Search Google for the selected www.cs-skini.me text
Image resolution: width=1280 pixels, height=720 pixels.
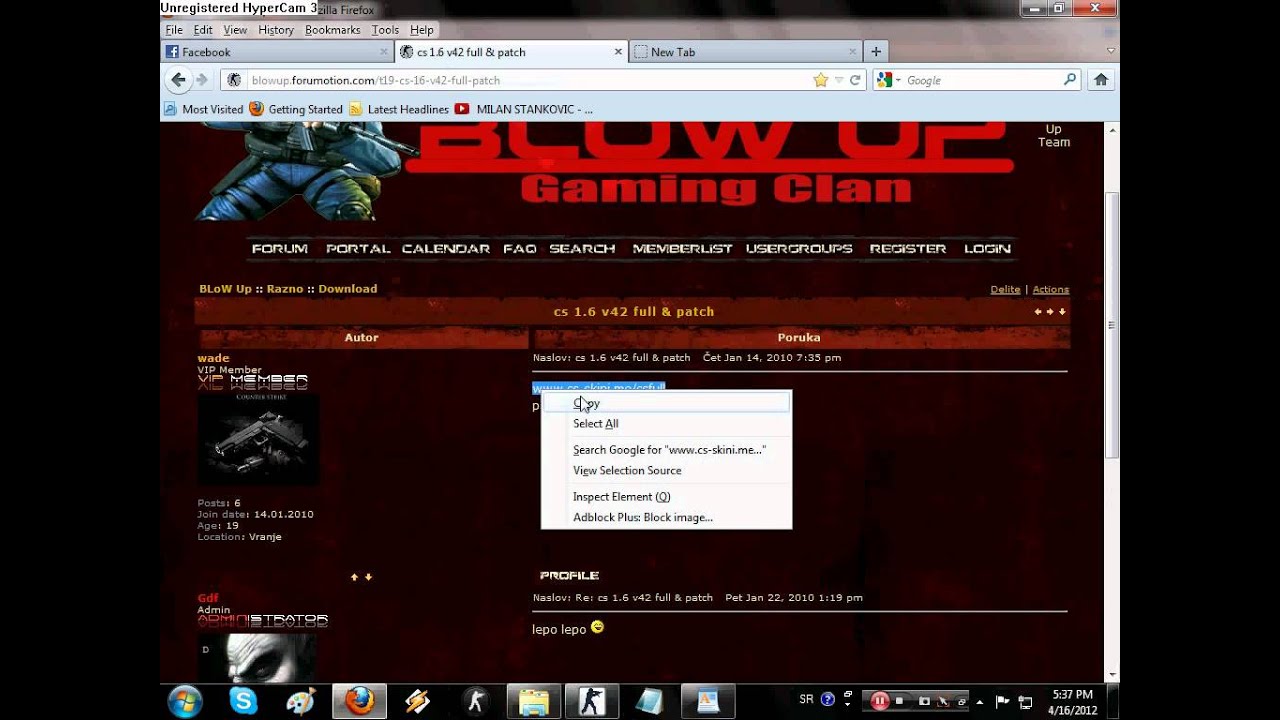[x=666, y=450]
